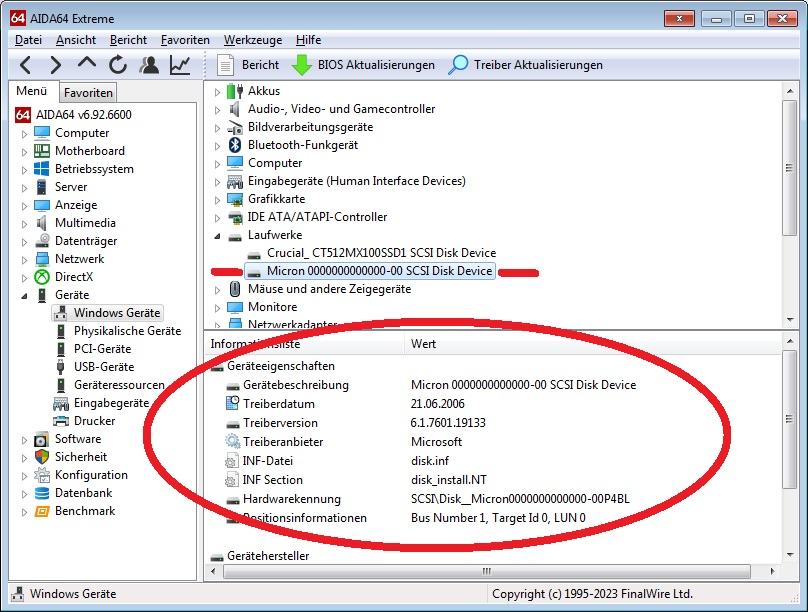Open Treiber Aktualisierungen

coord(525,65)
